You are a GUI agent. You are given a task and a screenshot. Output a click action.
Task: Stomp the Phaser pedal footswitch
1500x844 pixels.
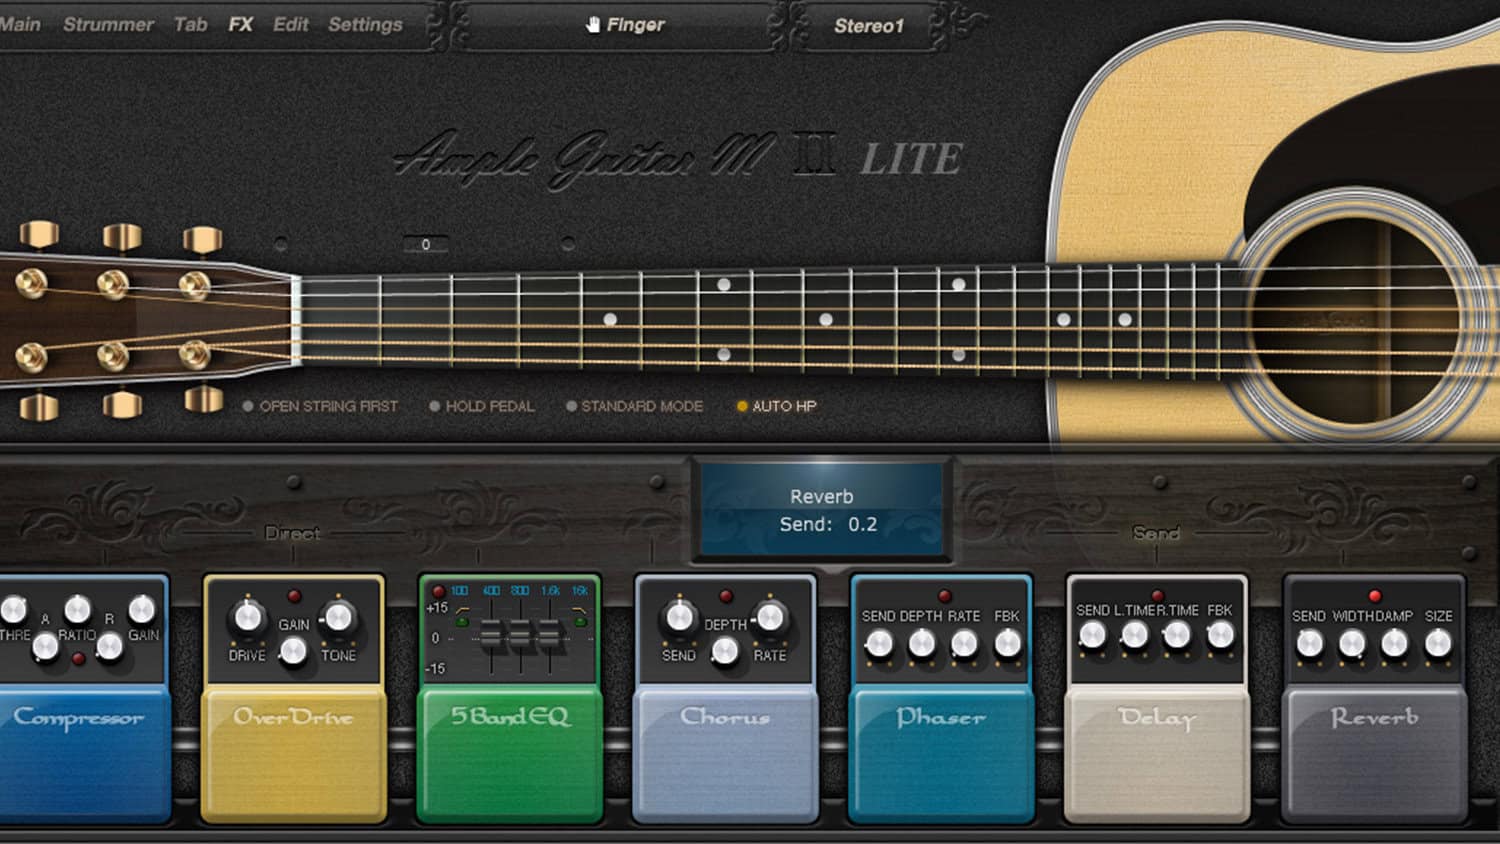941,755
